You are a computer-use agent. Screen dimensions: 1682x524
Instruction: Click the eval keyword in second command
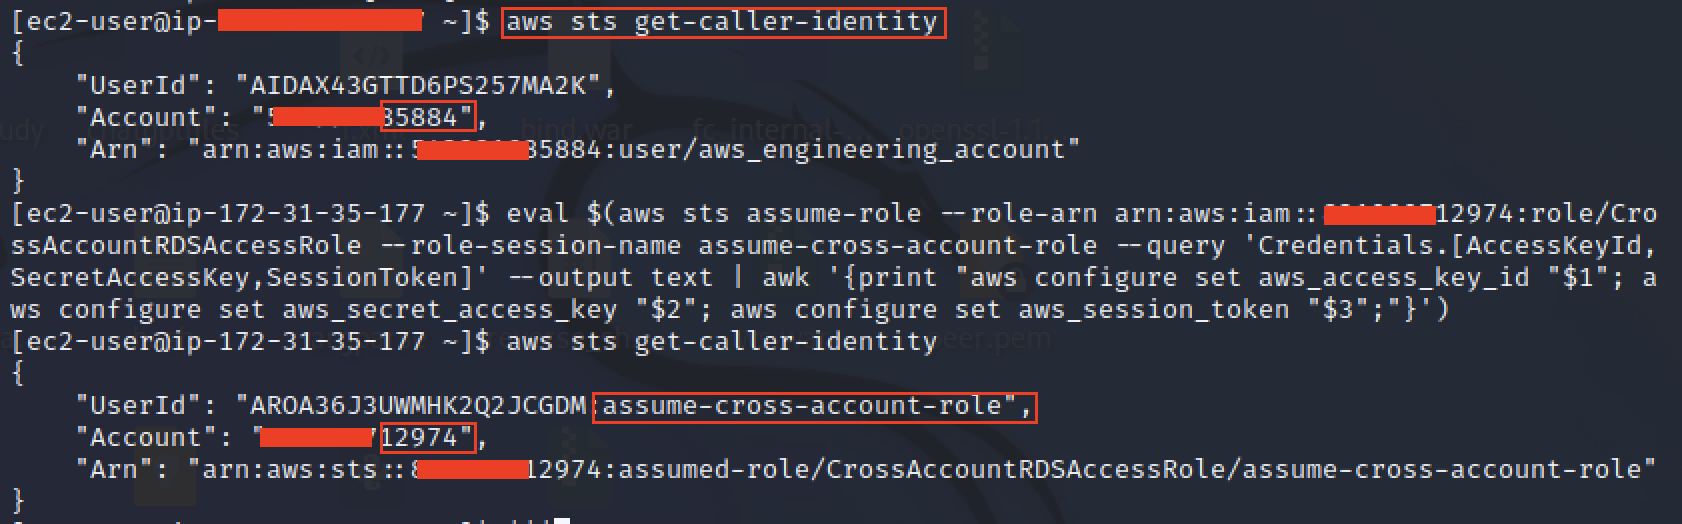click(x=538, y=213)
